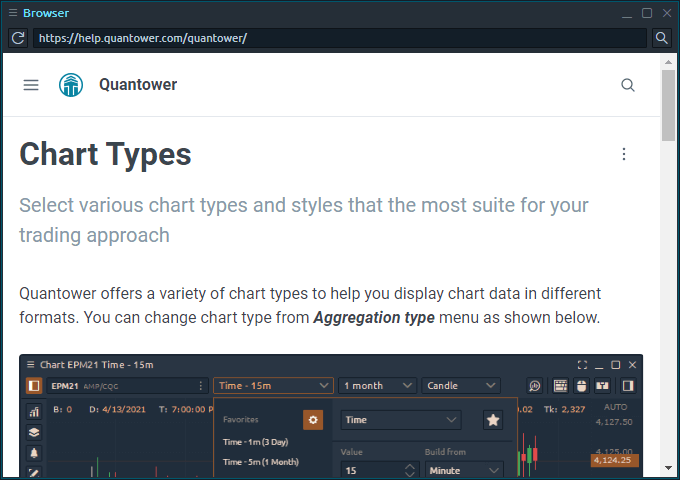Click the Quantower site title link
Viewport: 680px width, 480px height.
(x=138, y=85)
